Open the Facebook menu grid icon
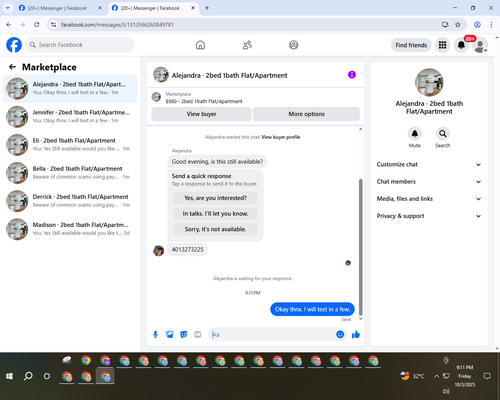Screen dimensions: 500x400 pyautogui.click(x=442, y=45)
